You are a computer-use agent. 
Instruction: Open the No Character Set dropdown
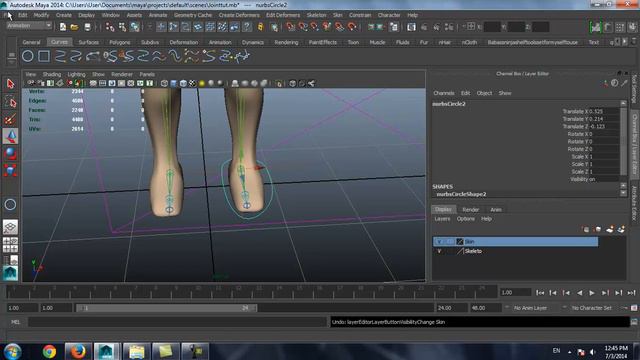[x=591, y=308]
